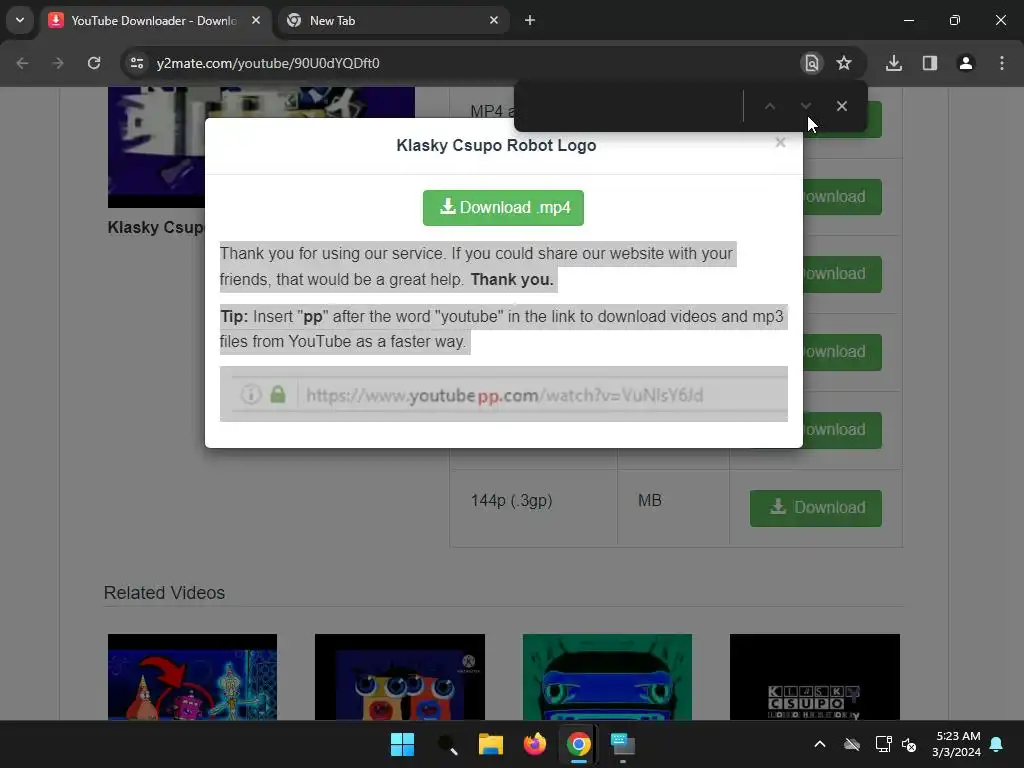Open the clock showing 5:23 AM
This screenshot has width=1024, height=768.
coord(957,744)
